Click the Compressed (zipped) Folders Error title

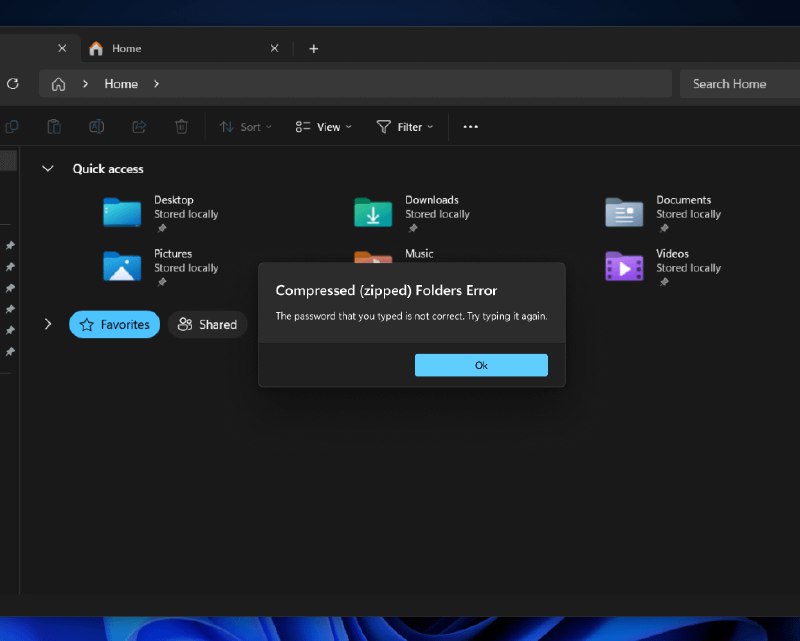click(386, 290)
